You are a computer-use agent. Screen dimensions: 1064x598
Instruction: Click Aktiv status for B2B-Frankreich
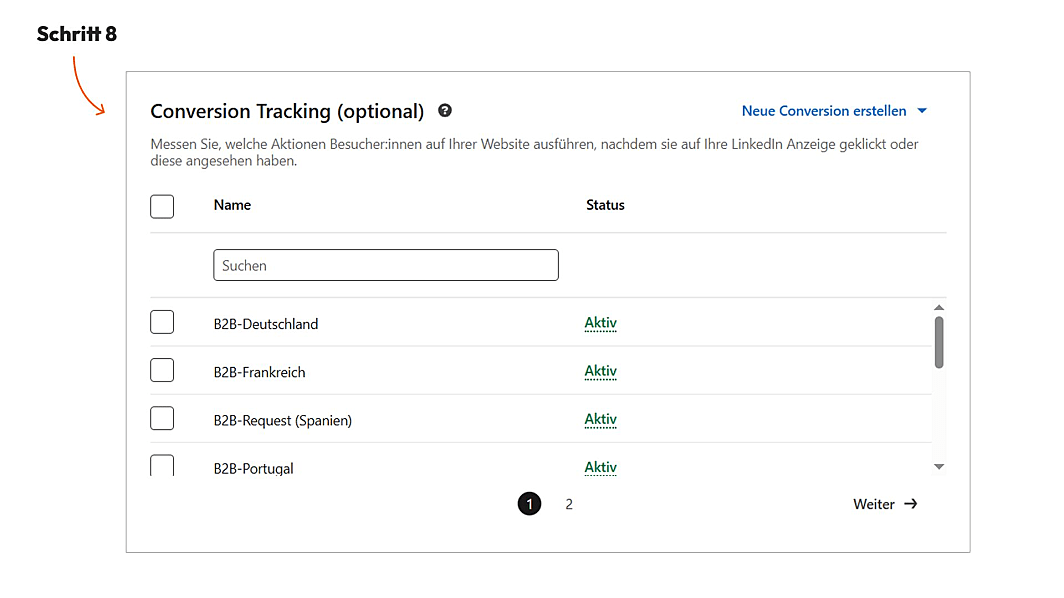(601, 371)
